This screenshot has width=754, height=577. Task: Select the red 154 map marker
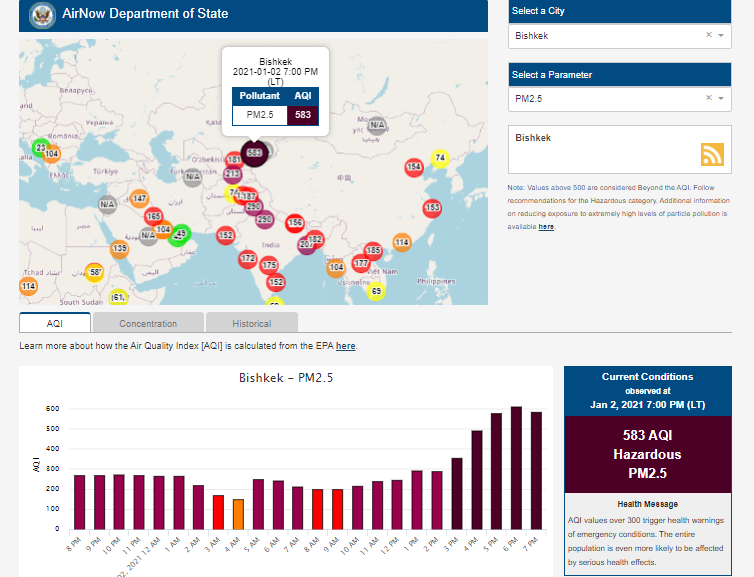click(x=414, y=167)
